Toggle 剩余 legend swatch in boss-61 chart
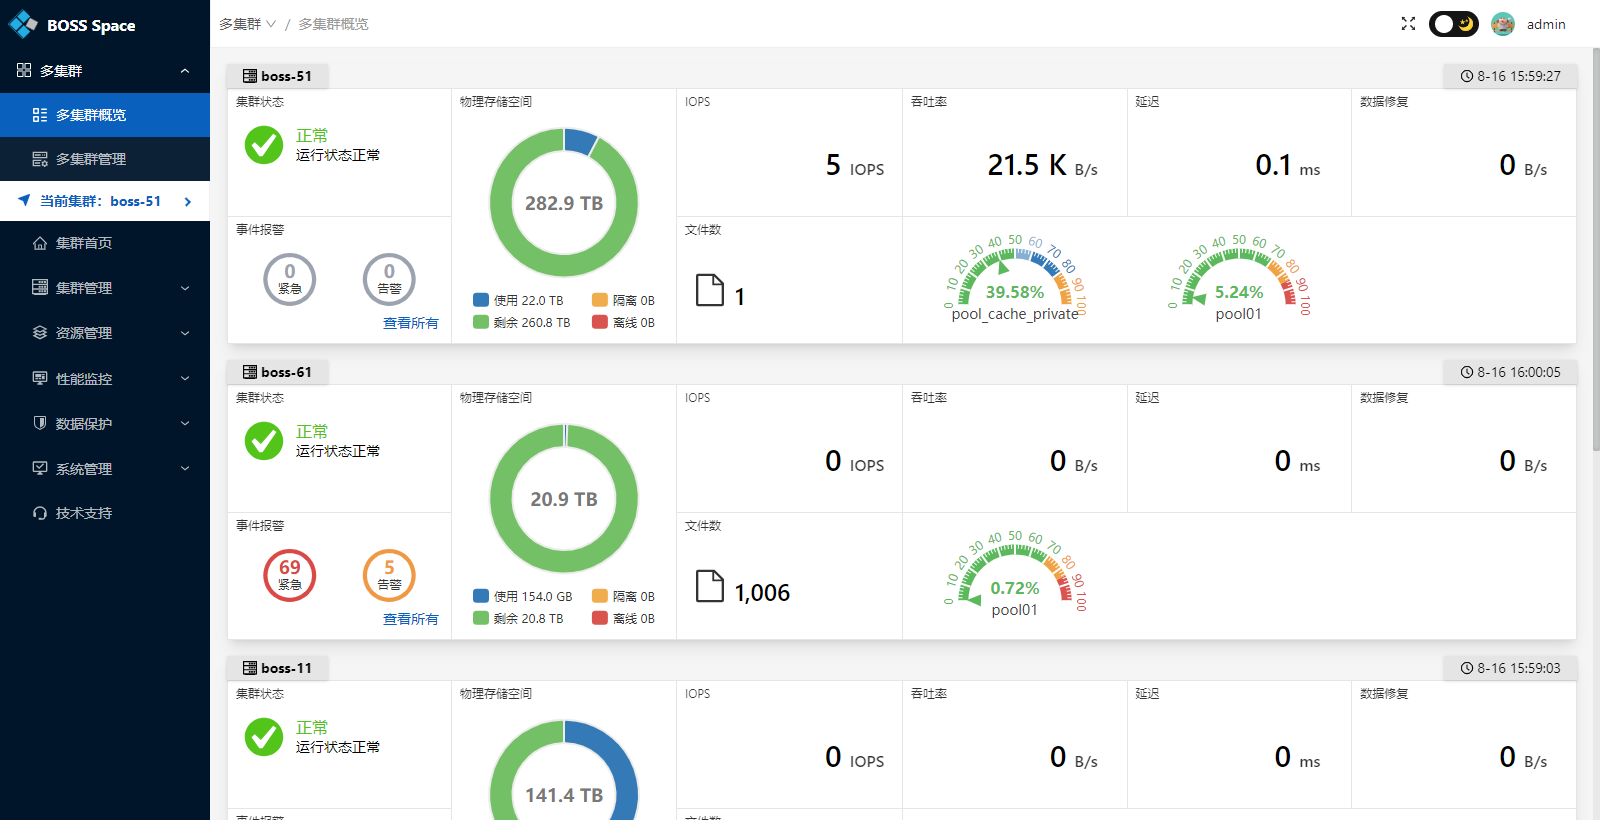The image size is (1600, 820). point(481,618)
